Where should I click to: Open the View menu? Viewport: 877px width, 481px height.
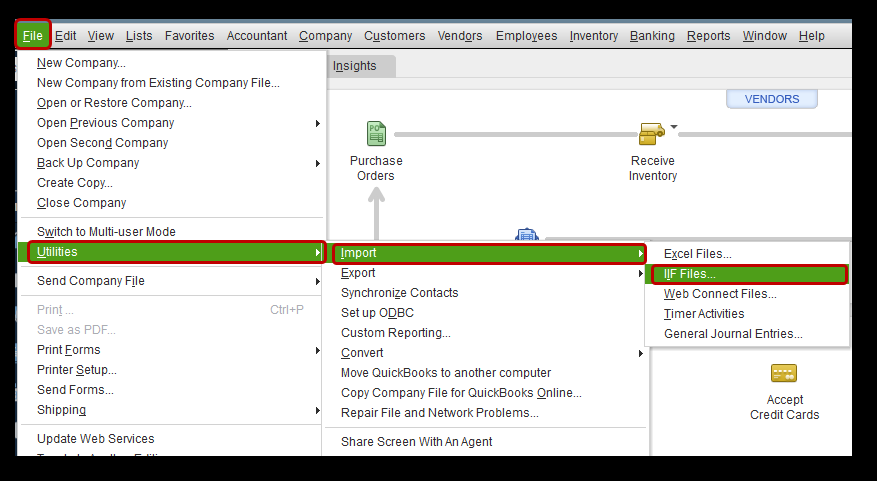101,36
